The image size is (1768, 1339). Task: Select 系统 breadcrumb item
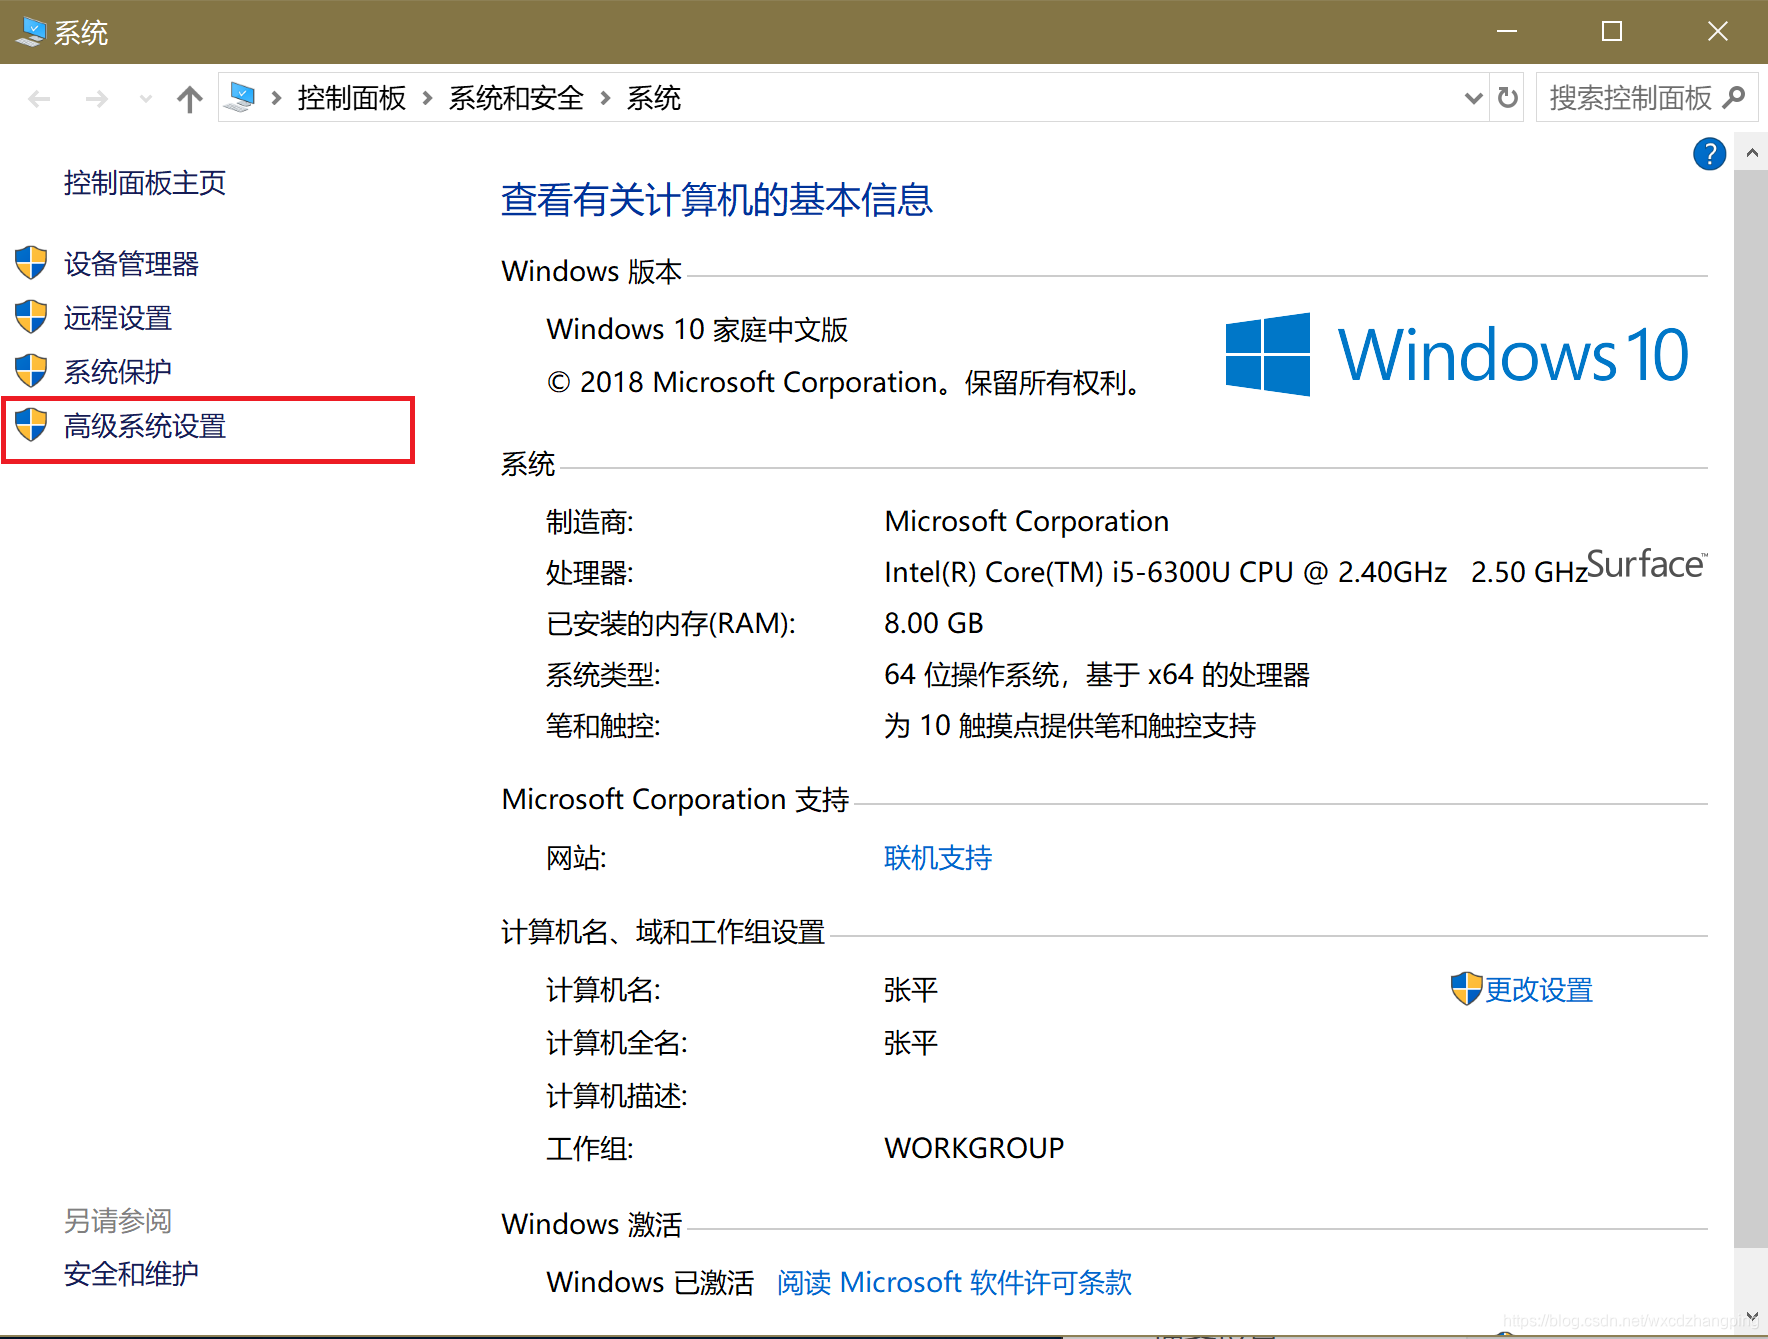654,97
